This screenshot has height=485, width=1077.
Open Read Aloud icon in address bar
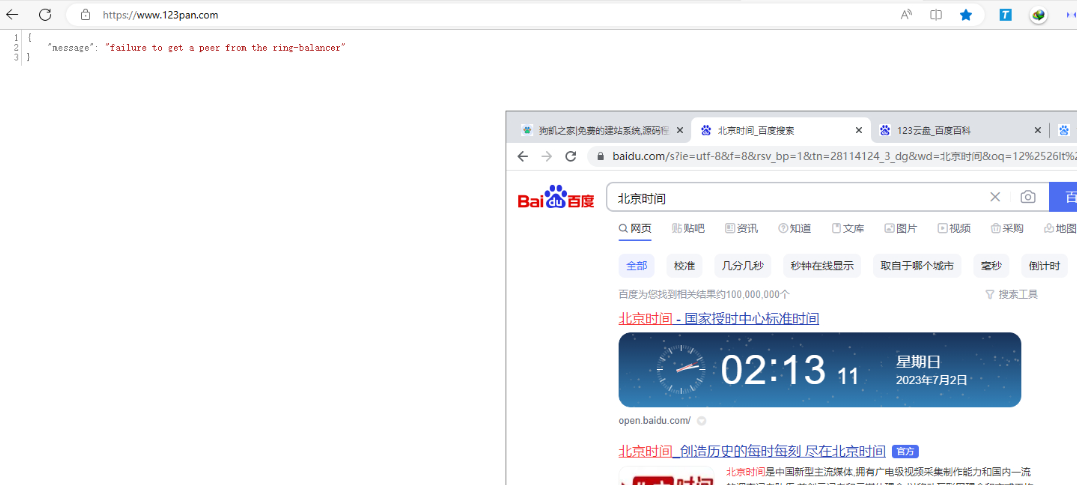coord(907,14)
